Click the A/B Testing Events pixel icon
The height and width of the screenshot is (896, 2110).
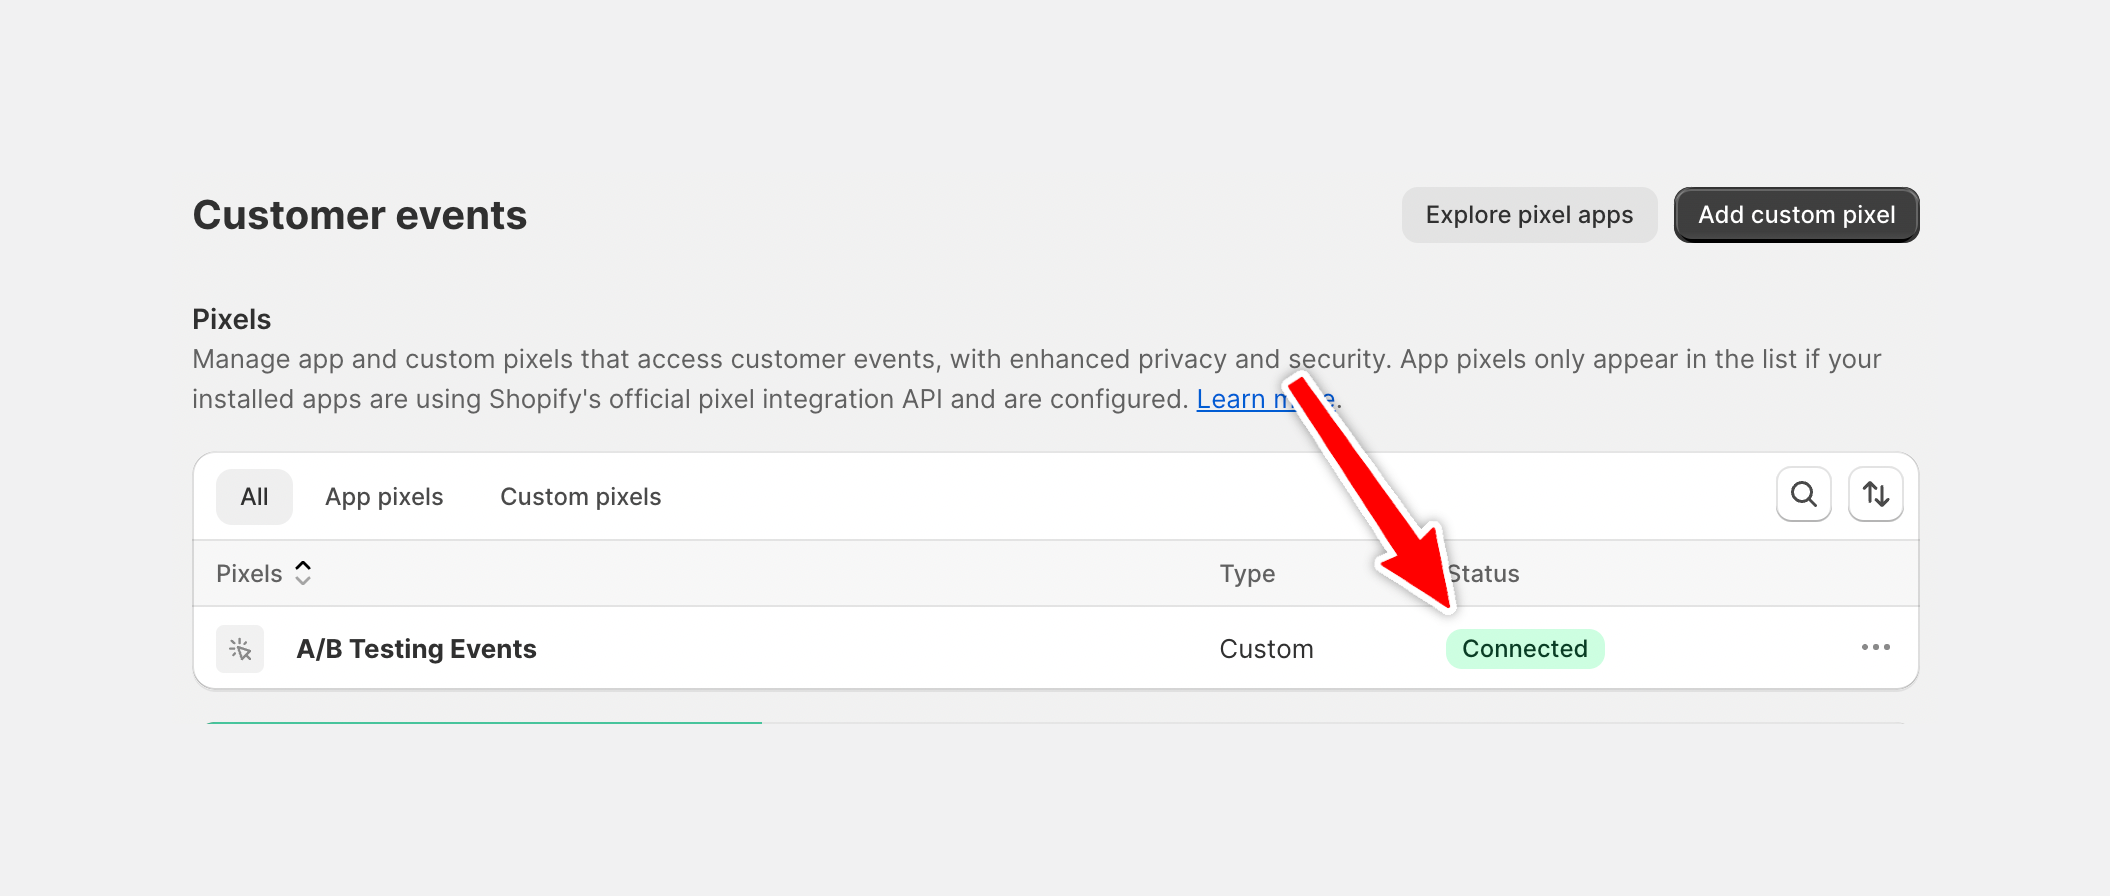240,649
